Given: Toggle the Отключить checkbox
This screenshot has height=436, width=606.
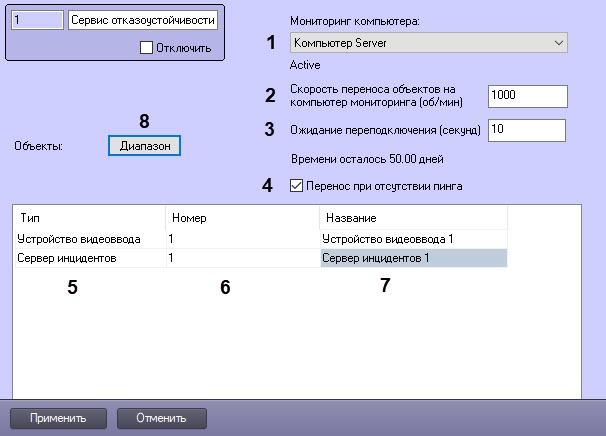Looking at the screenshot, I should 146,47.
